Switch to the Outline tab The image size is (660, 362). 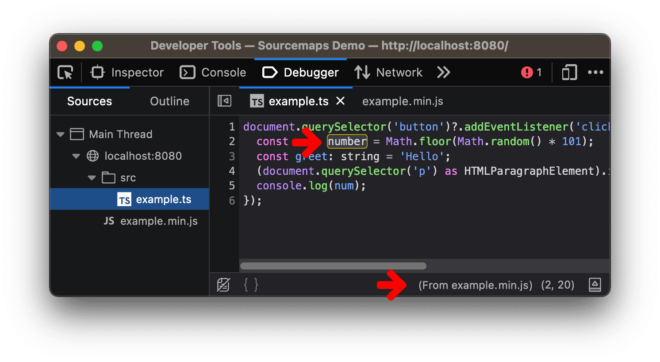[x=170, y=101]
